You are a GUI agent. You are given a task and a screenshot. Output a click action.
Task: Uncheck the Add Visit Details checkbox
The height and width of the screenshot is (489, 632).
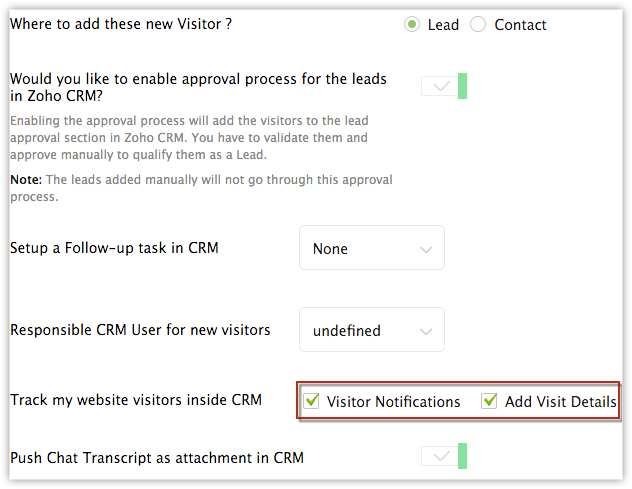490,401
